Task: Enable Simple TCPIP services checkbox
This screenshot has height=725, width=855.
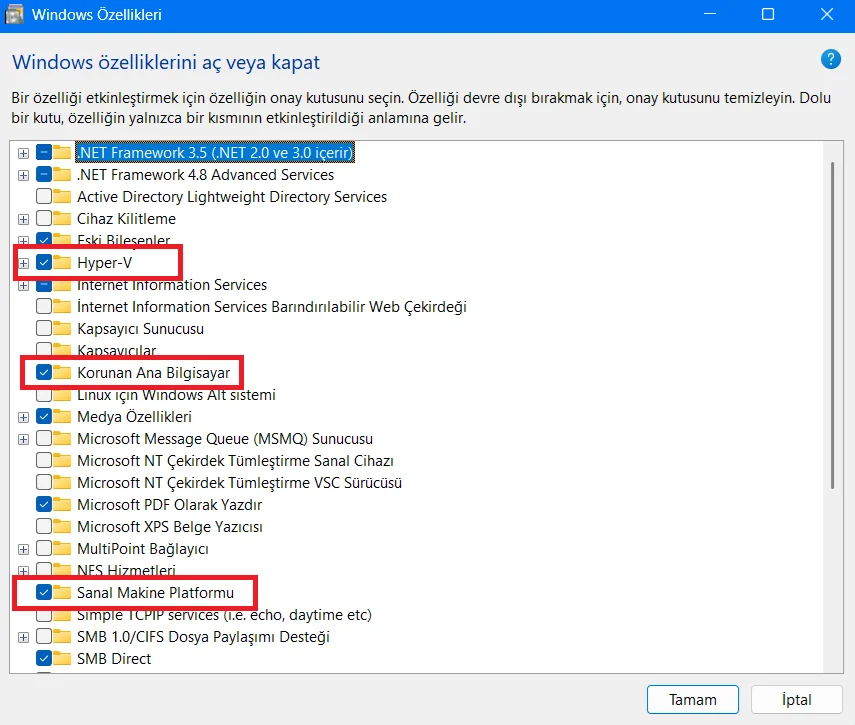Action: 44,615
